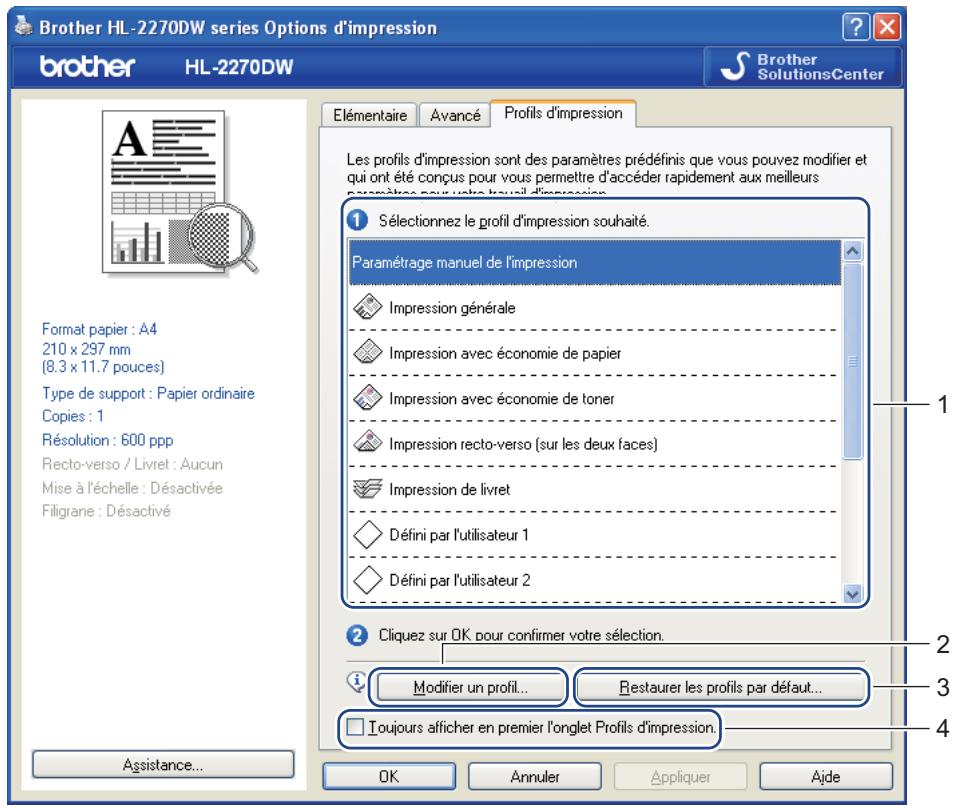
Task: Select Impression de livret profile text
Action: point(450,490)
